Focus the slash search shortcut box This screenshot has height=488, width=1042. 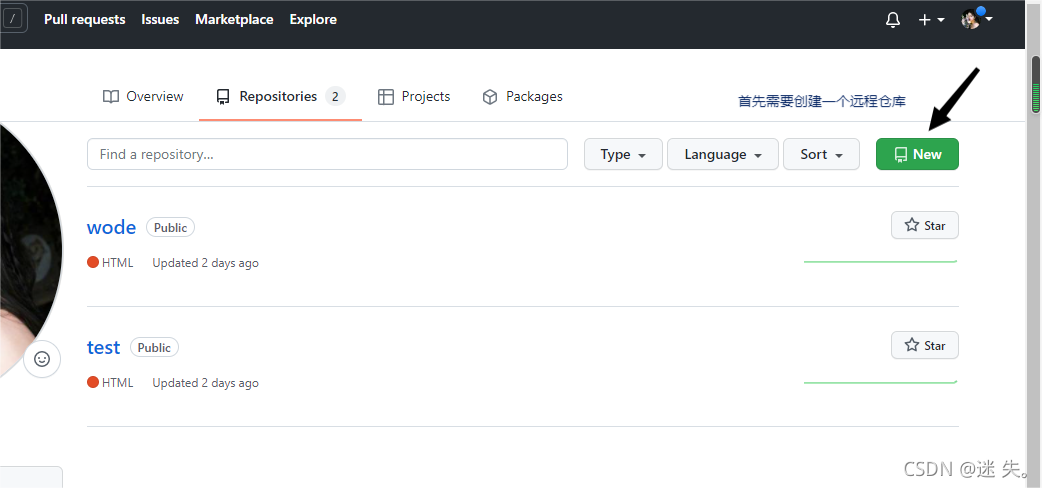(x=13, y=19)
